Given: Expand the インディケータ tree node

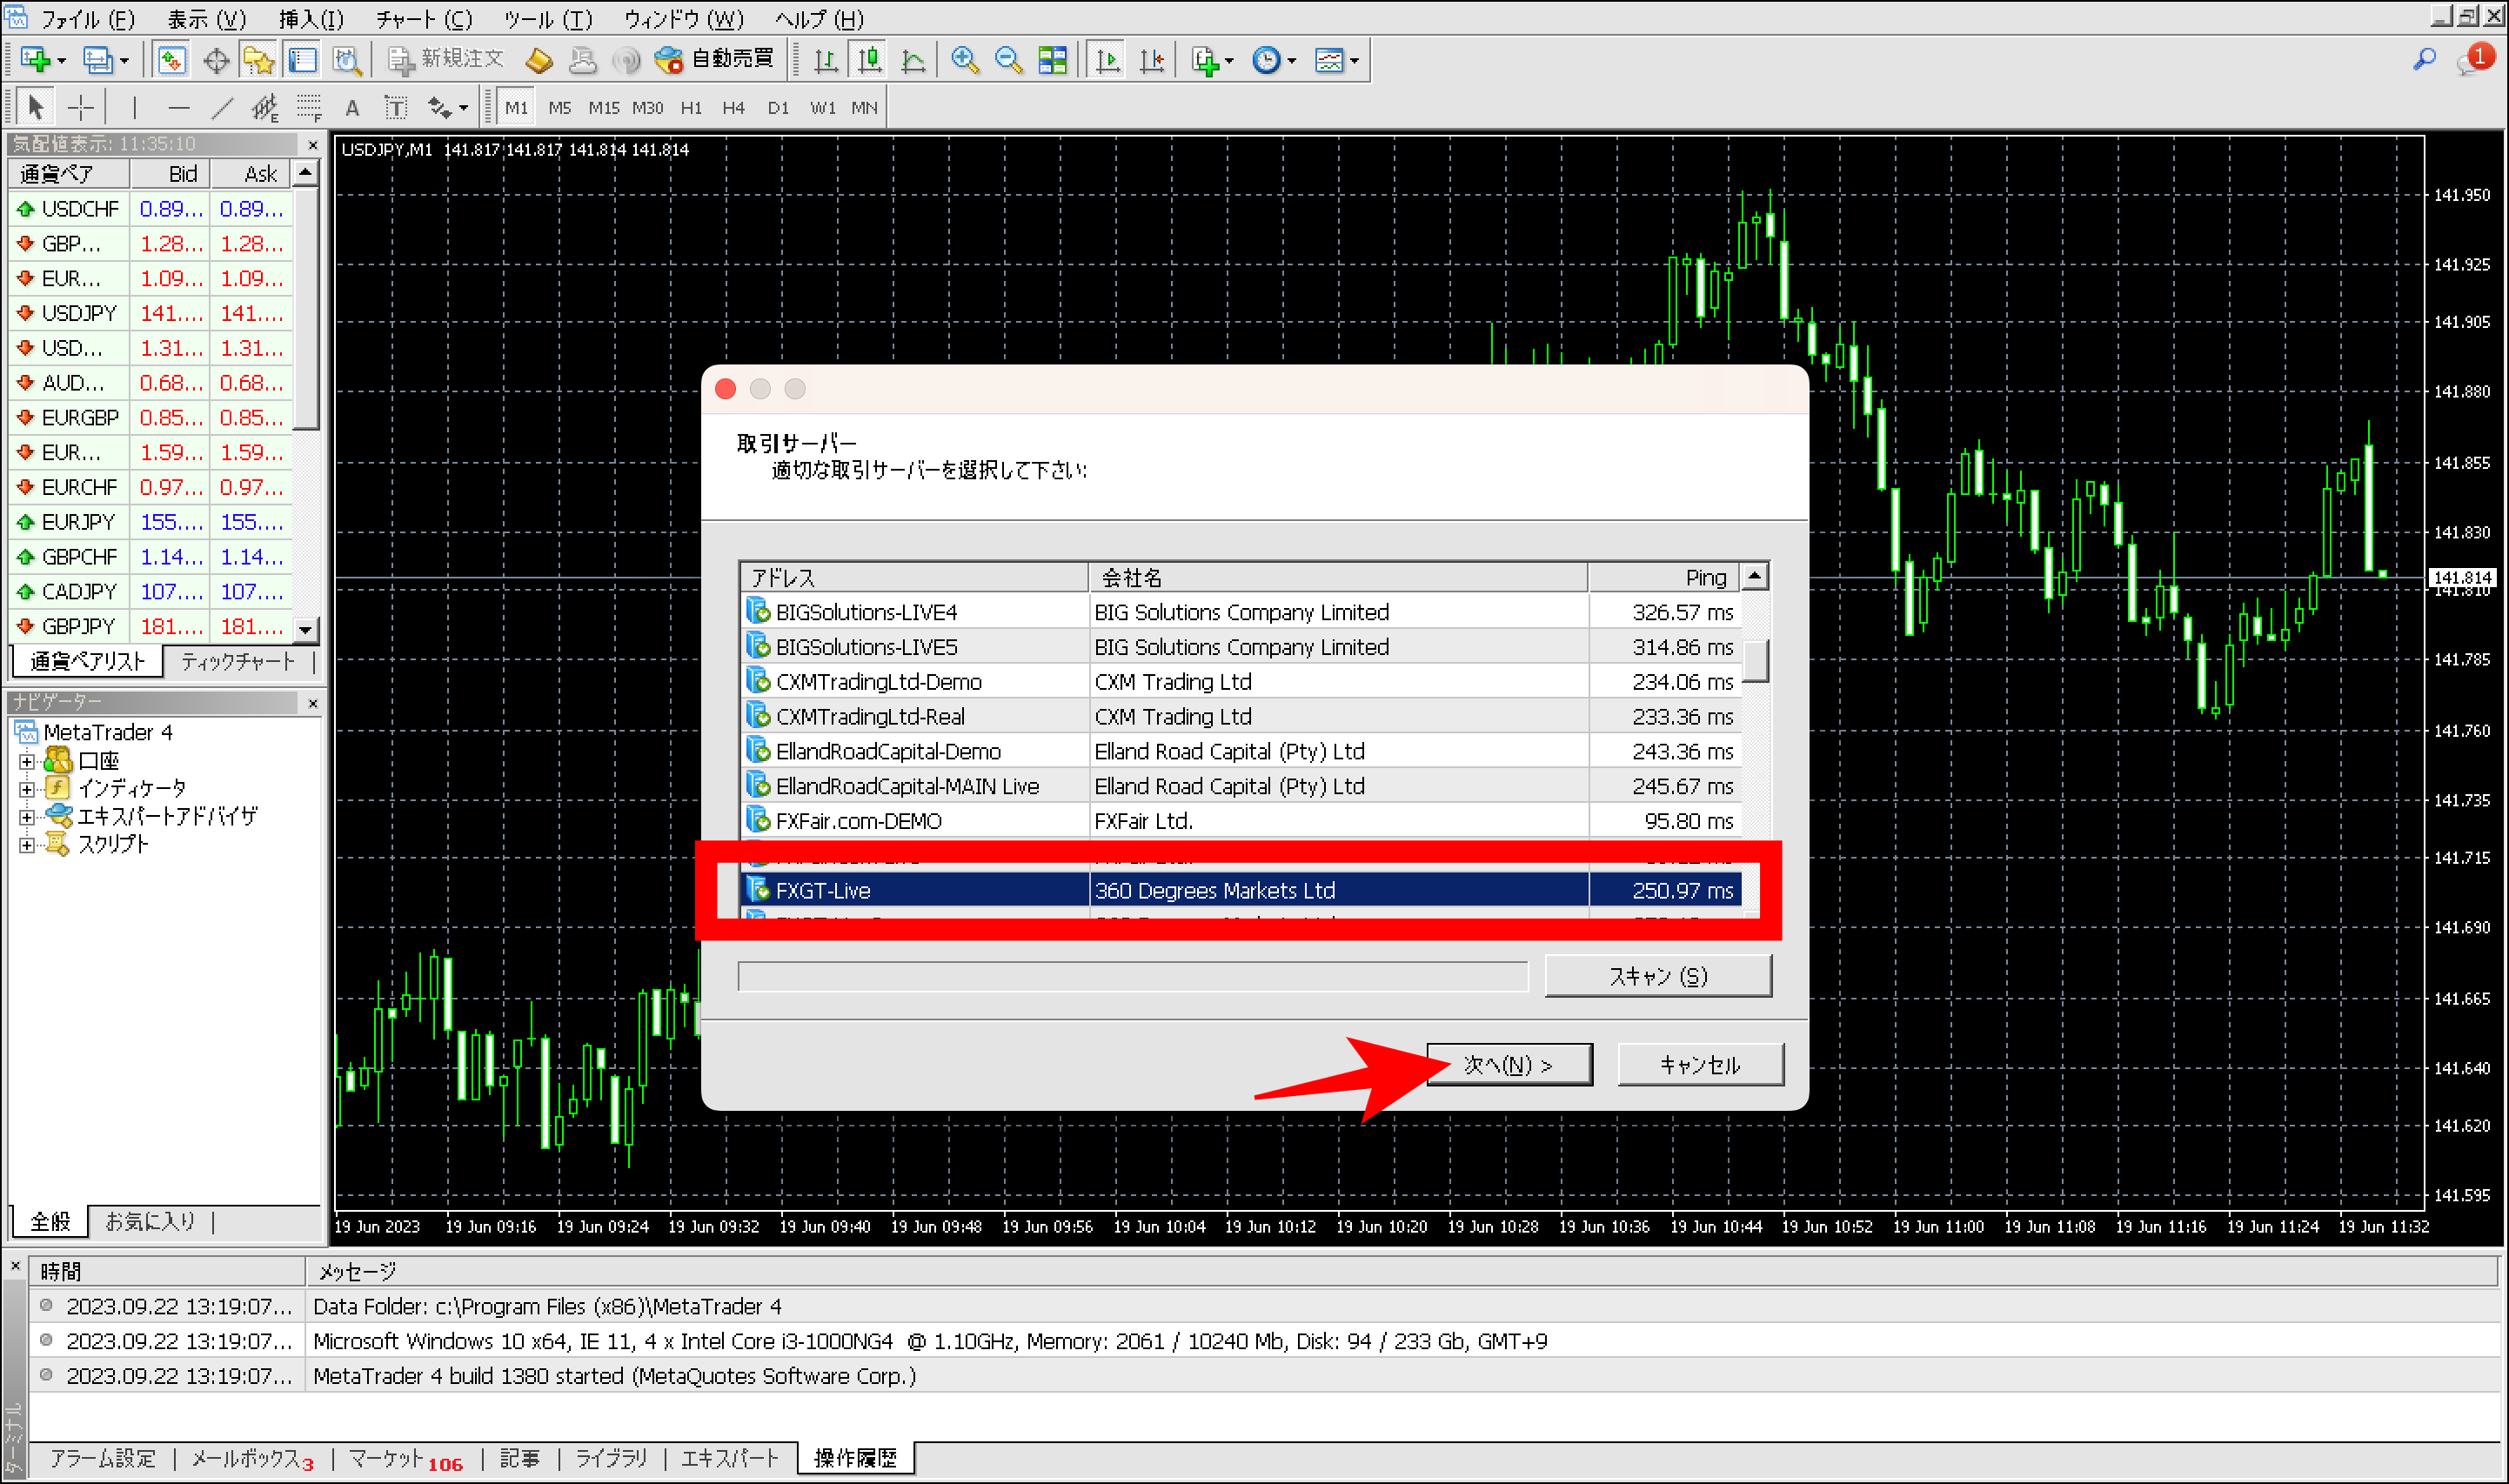Looking at the screenshot, I should pyautogui.click(x=27, y=789).
